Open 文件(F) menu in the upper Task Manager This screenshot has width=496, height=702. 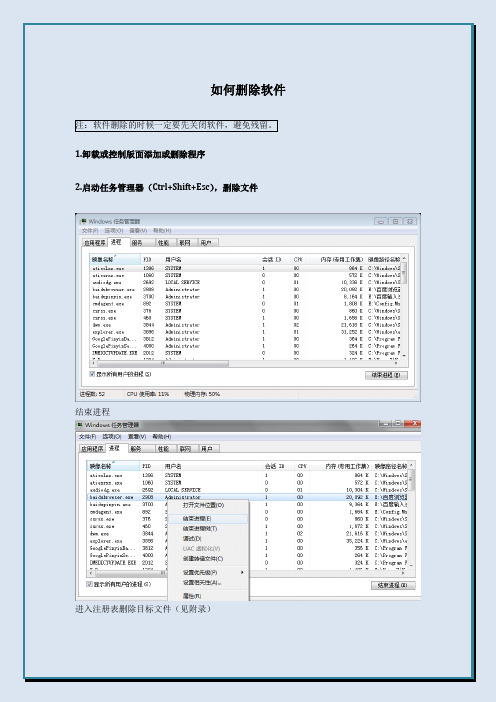click(x=90, y=231)
